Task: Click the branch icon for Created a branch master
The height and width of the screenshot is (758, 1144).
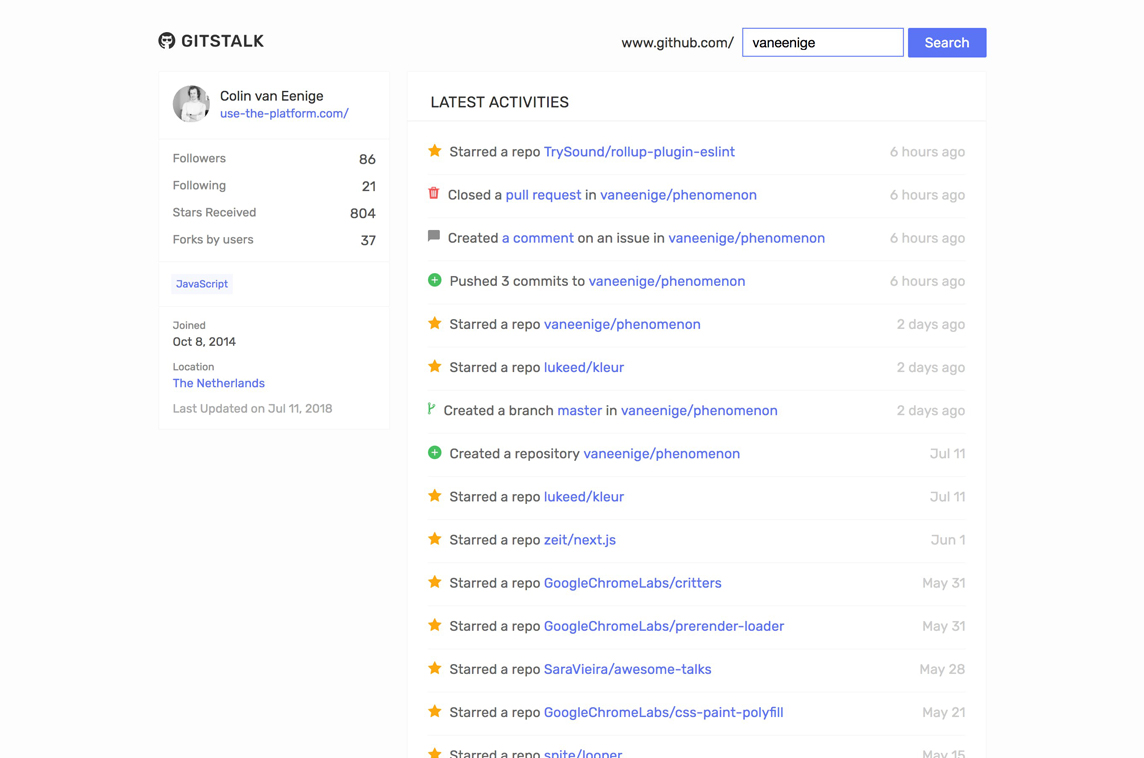Action: 431,409
